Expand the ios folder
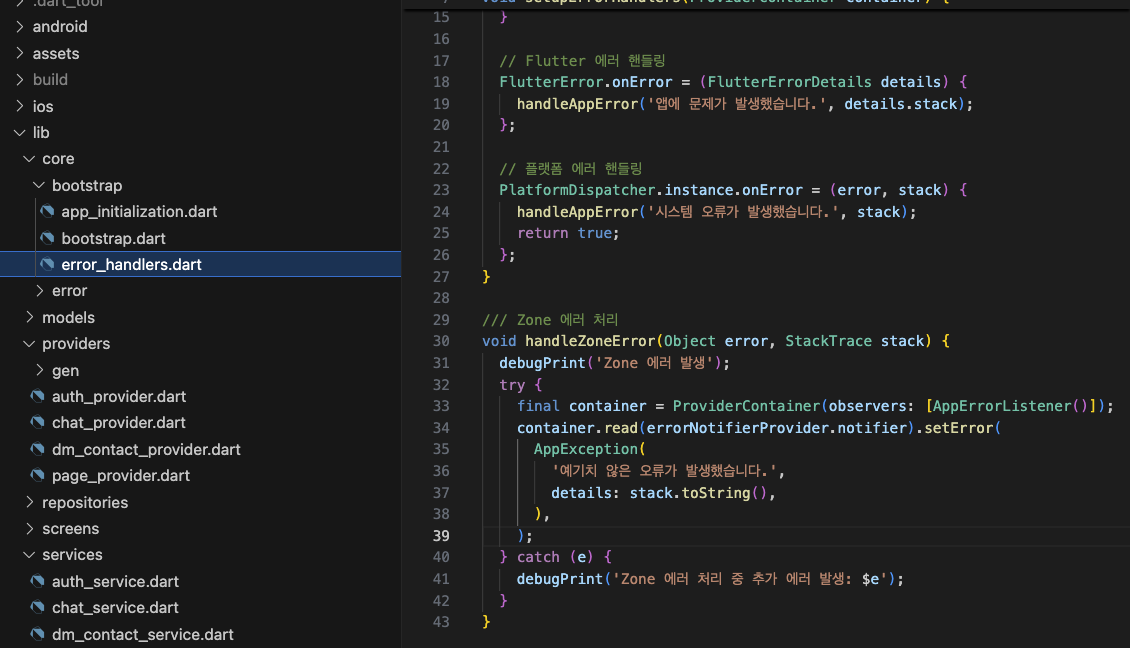 [x=19, y=106]
